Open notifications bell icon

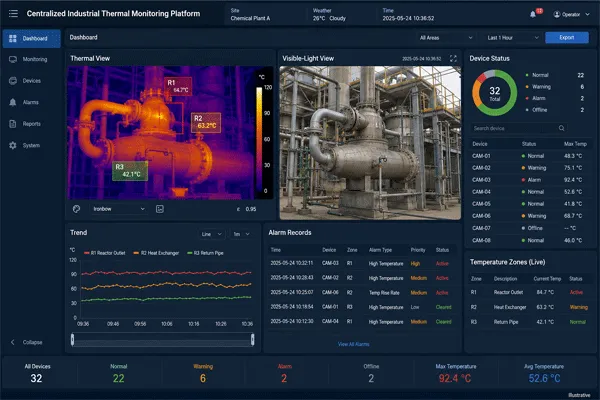point(533,15)
